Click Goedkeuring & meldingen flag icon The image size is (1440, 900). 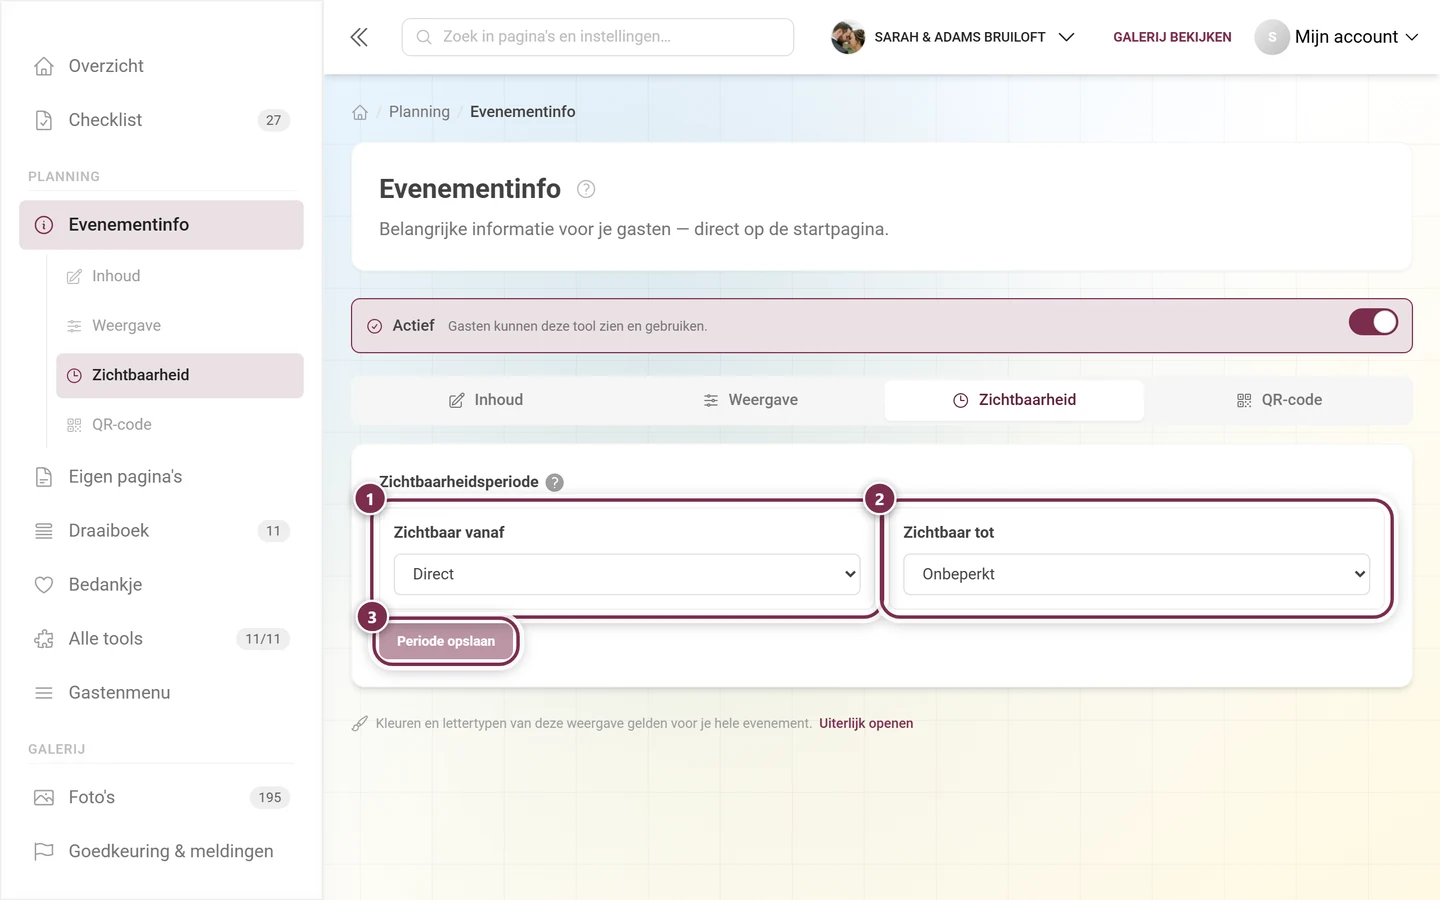pos(44,851)
